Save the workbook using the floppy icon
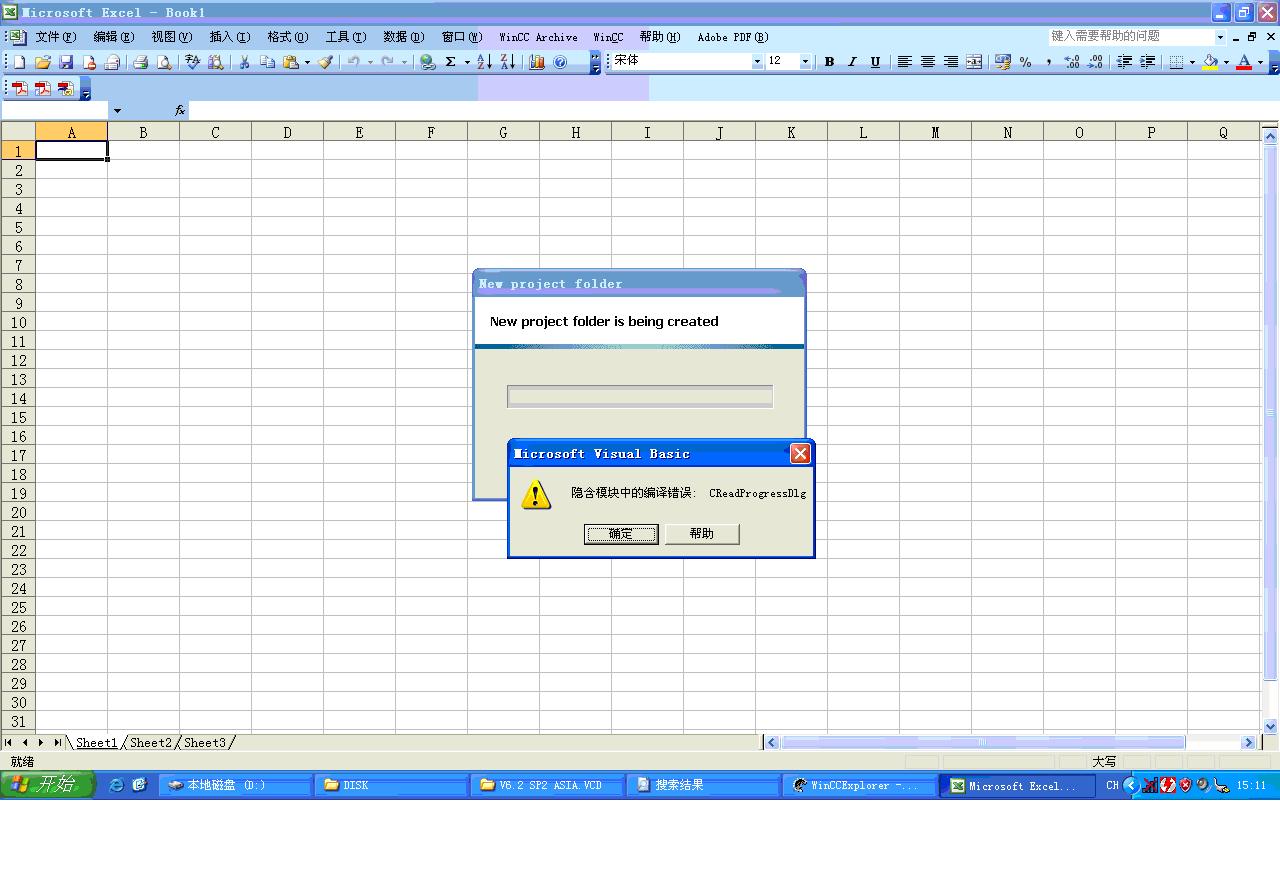This screenshot has width=1280, height=889. click(x=66, y=62)
